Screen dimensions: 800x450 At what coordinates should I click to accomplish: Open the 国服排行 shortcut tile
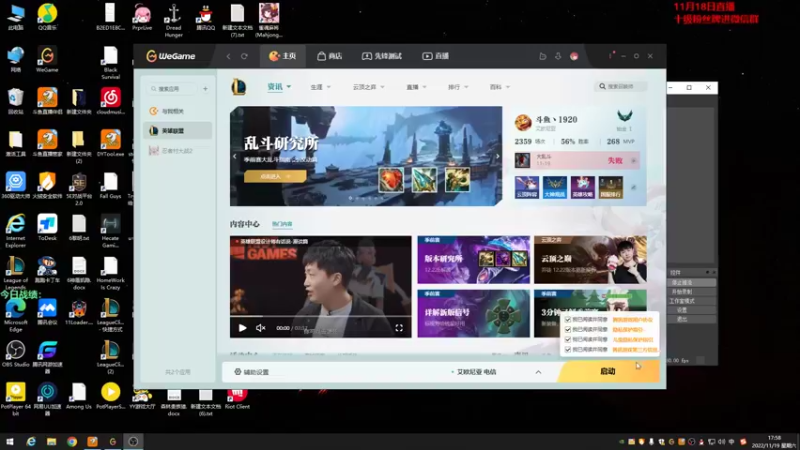(x=611, y=187)
